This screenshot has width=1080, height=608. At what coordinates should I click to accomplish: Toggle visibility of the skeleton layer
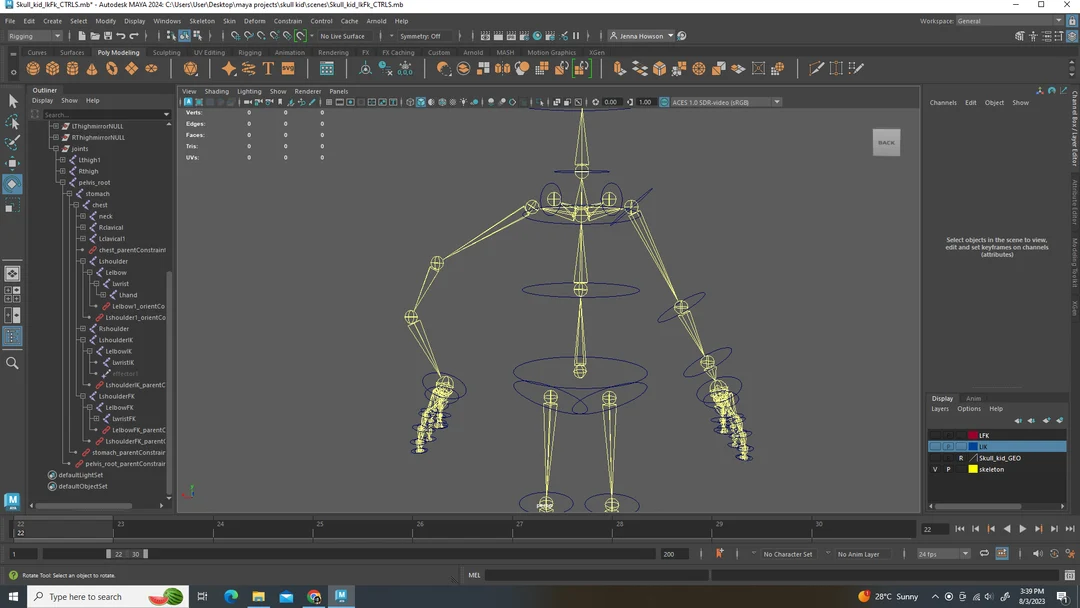[x=935, y=469]
